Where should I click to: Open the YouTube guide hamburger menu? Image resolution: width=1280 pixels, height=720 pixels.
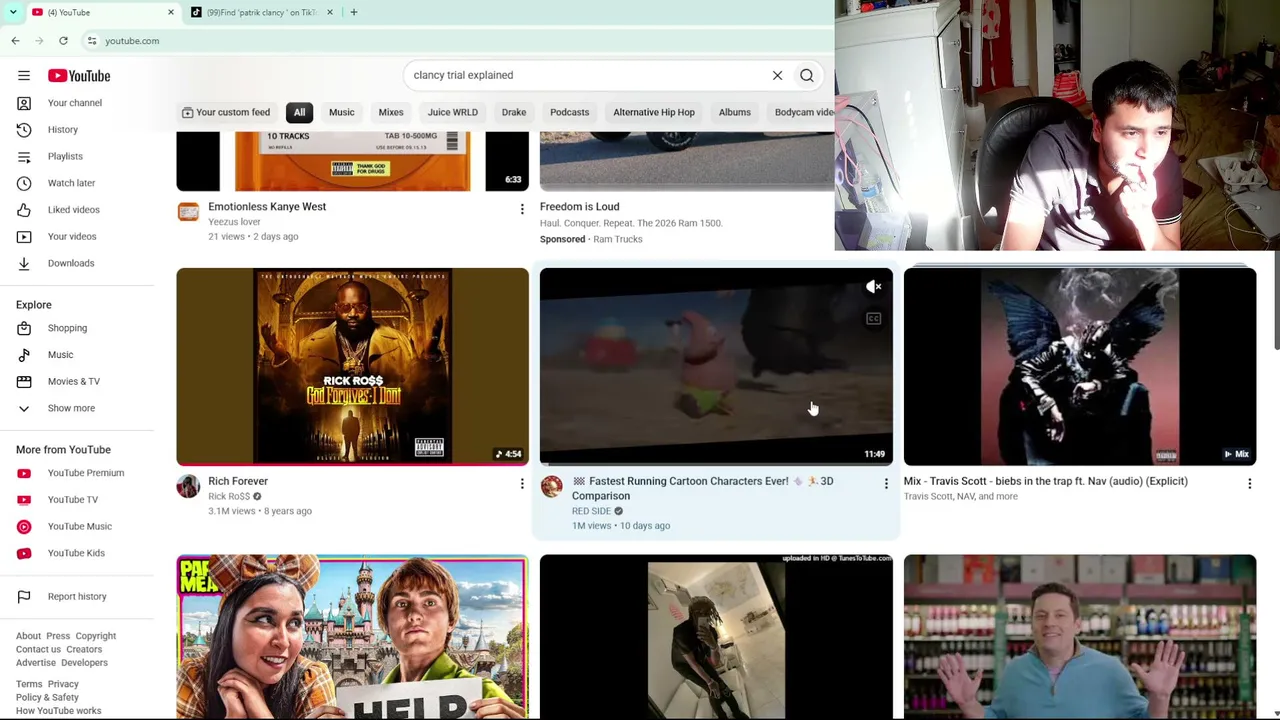[24, 76]
